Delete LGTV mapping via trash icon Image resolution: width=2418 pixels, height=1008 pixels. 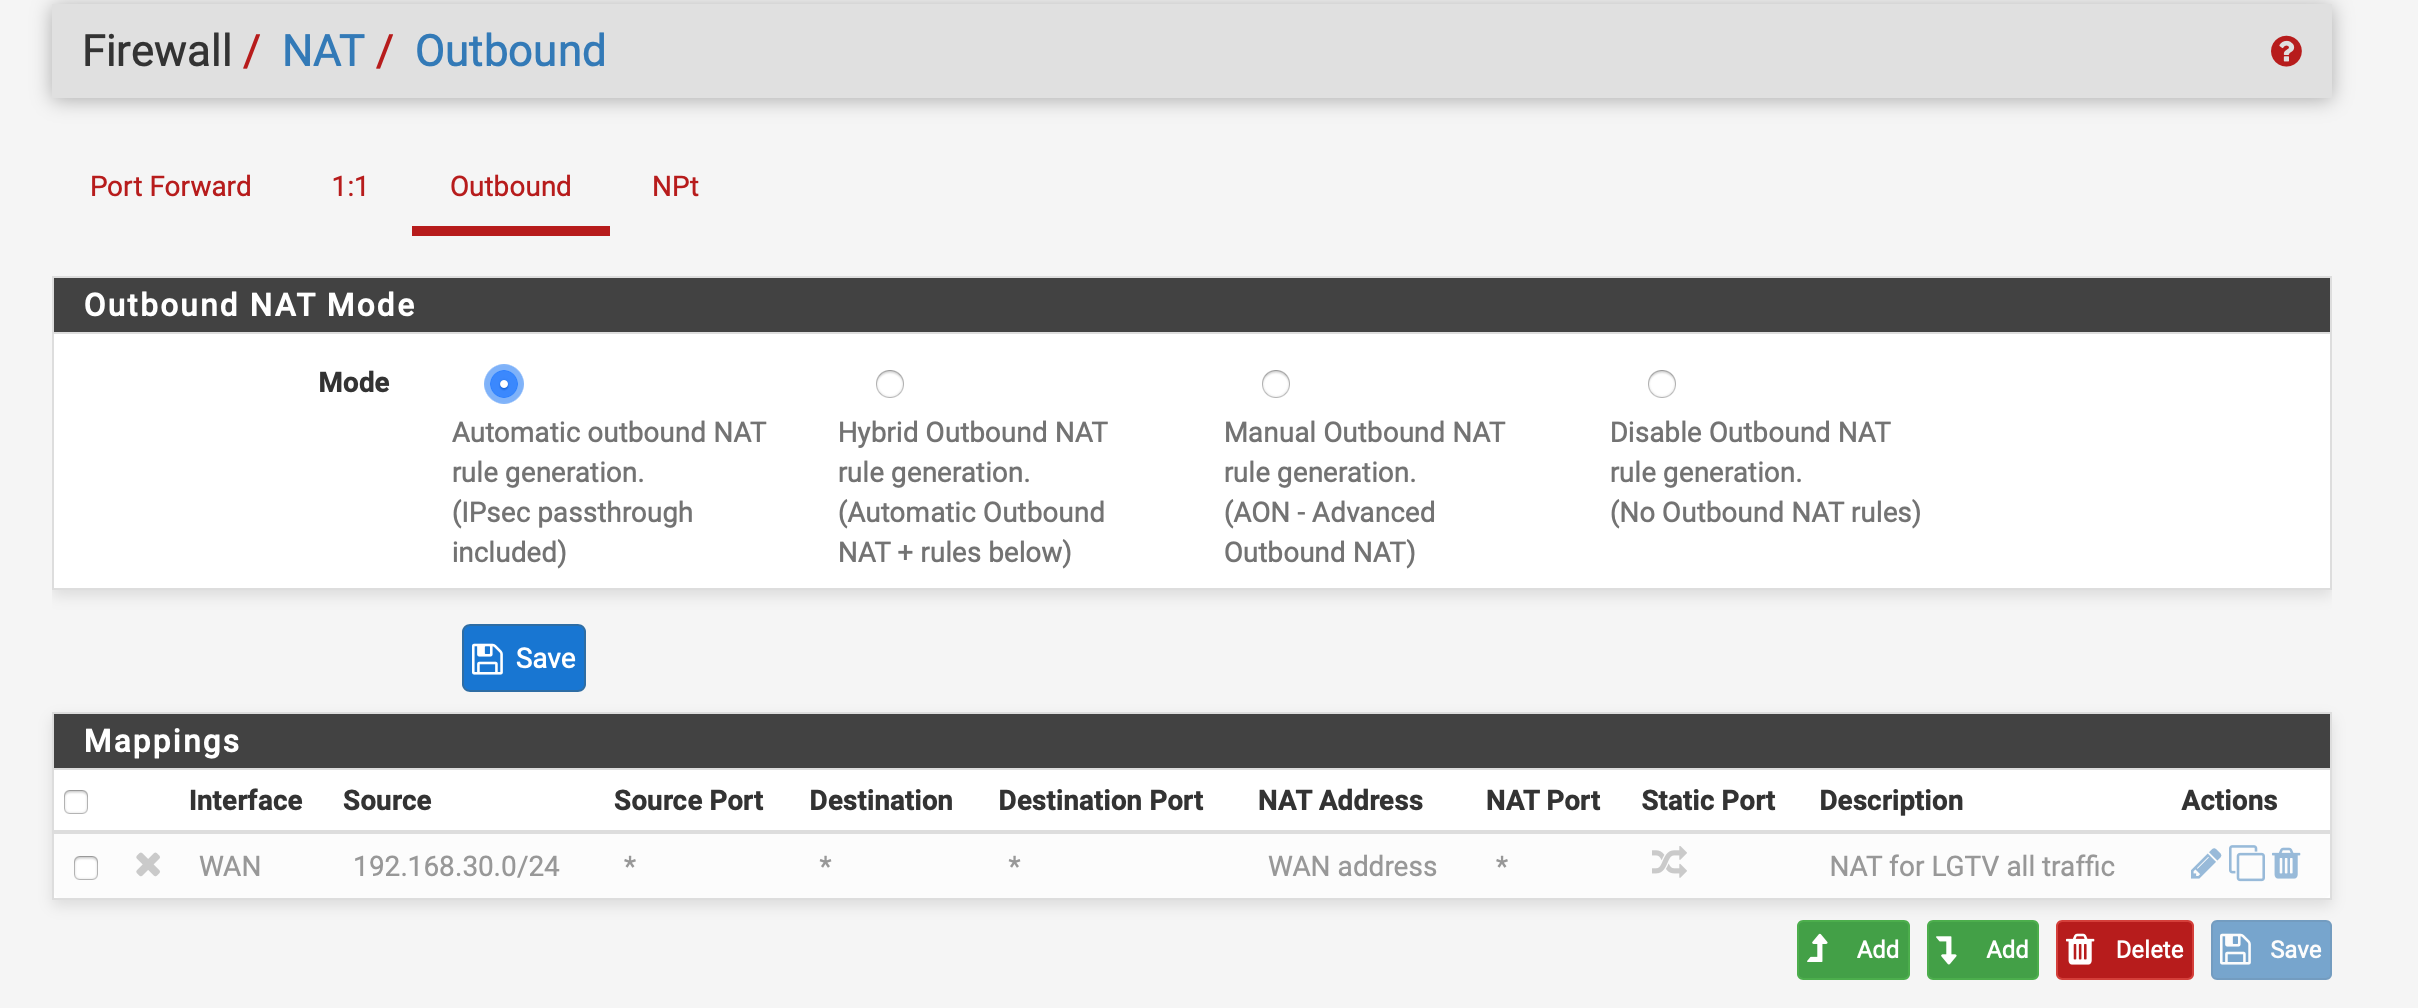2287,864
